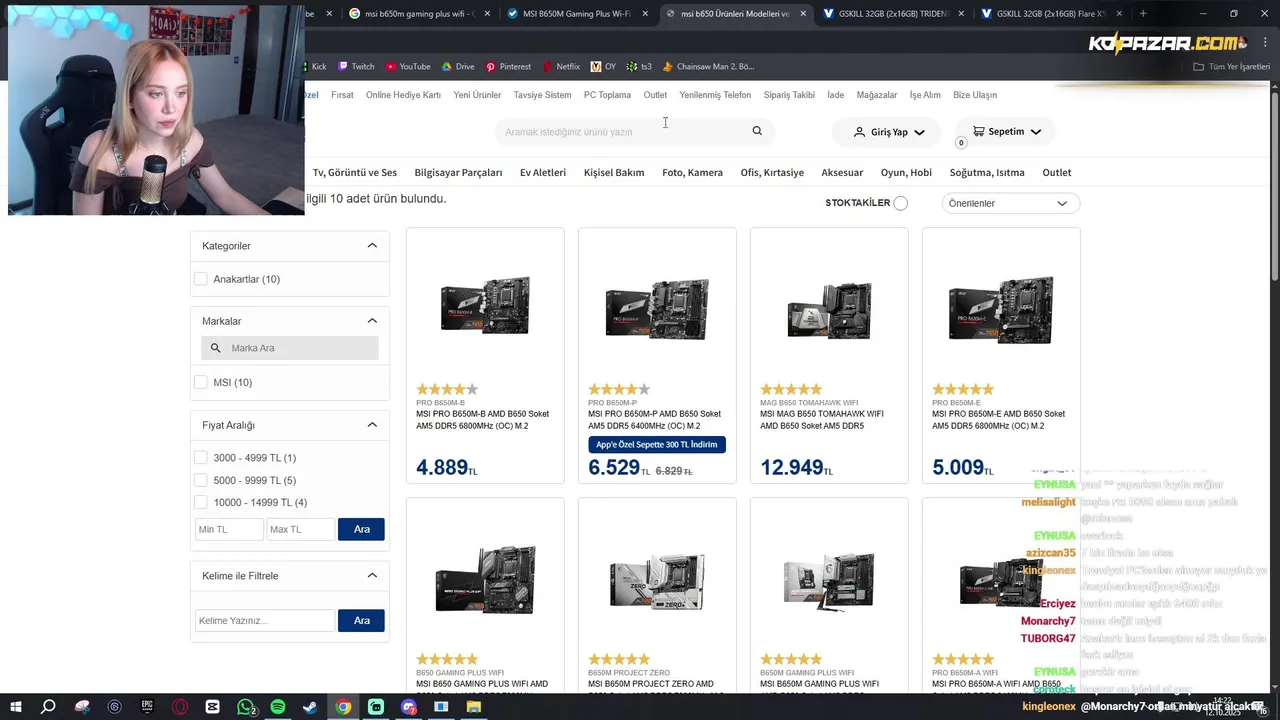Check the Anakartlar (10) category checkbox
The image size is (1280, 720).
tap(201, 279)
